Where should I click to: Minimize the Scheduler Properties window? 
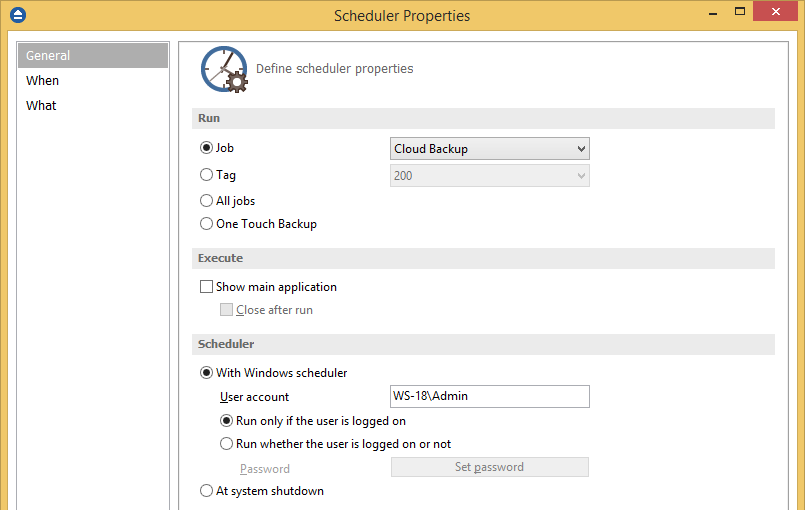click(x=710, y=13)
